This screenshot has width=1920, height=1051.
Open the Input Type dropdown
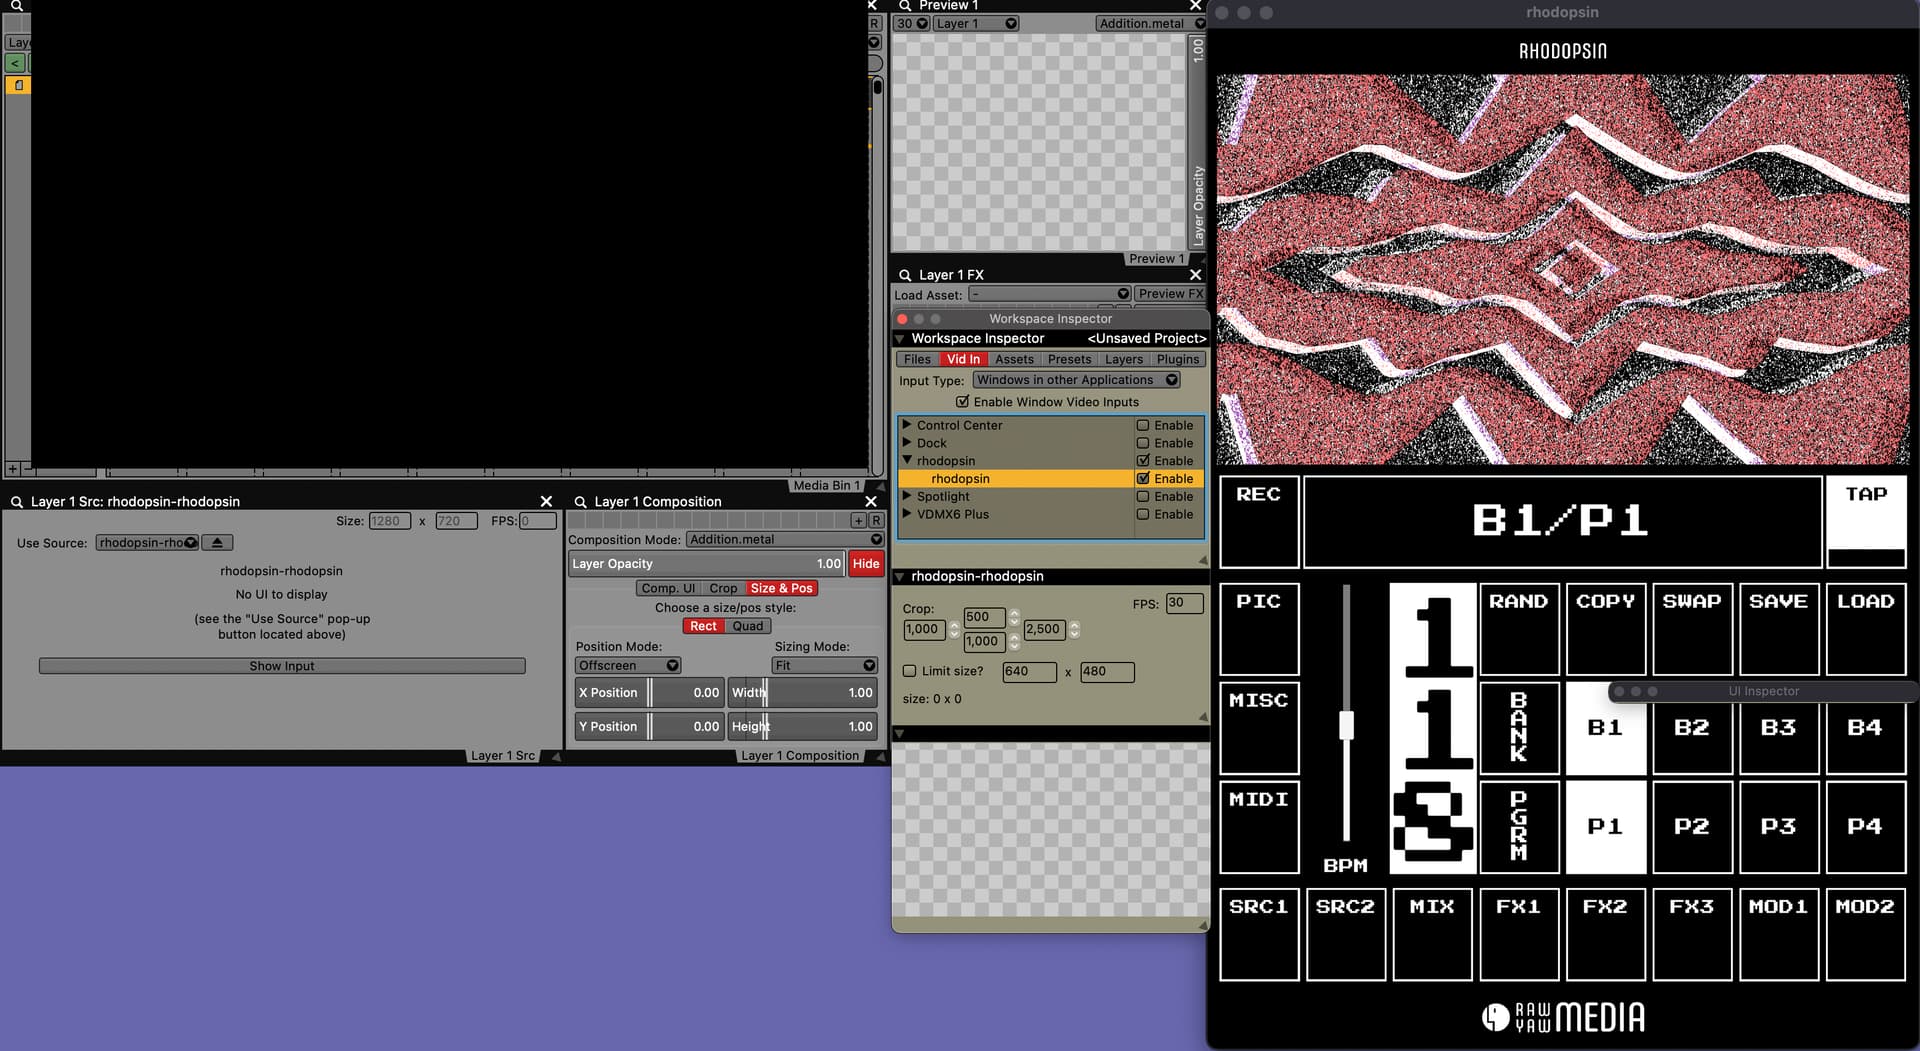point(1076,381)
